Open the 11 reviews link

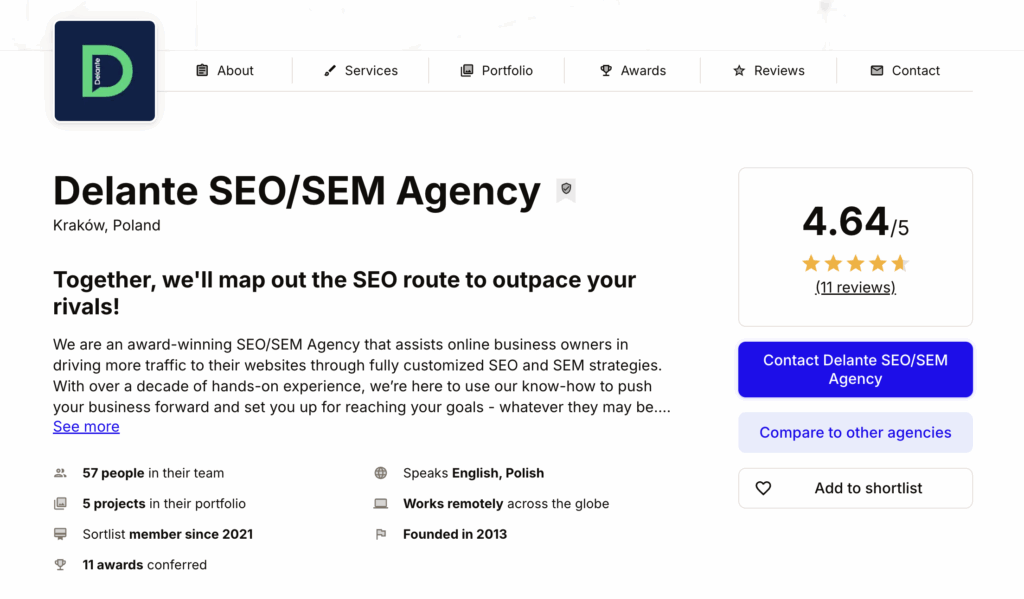tap(856, 287)
